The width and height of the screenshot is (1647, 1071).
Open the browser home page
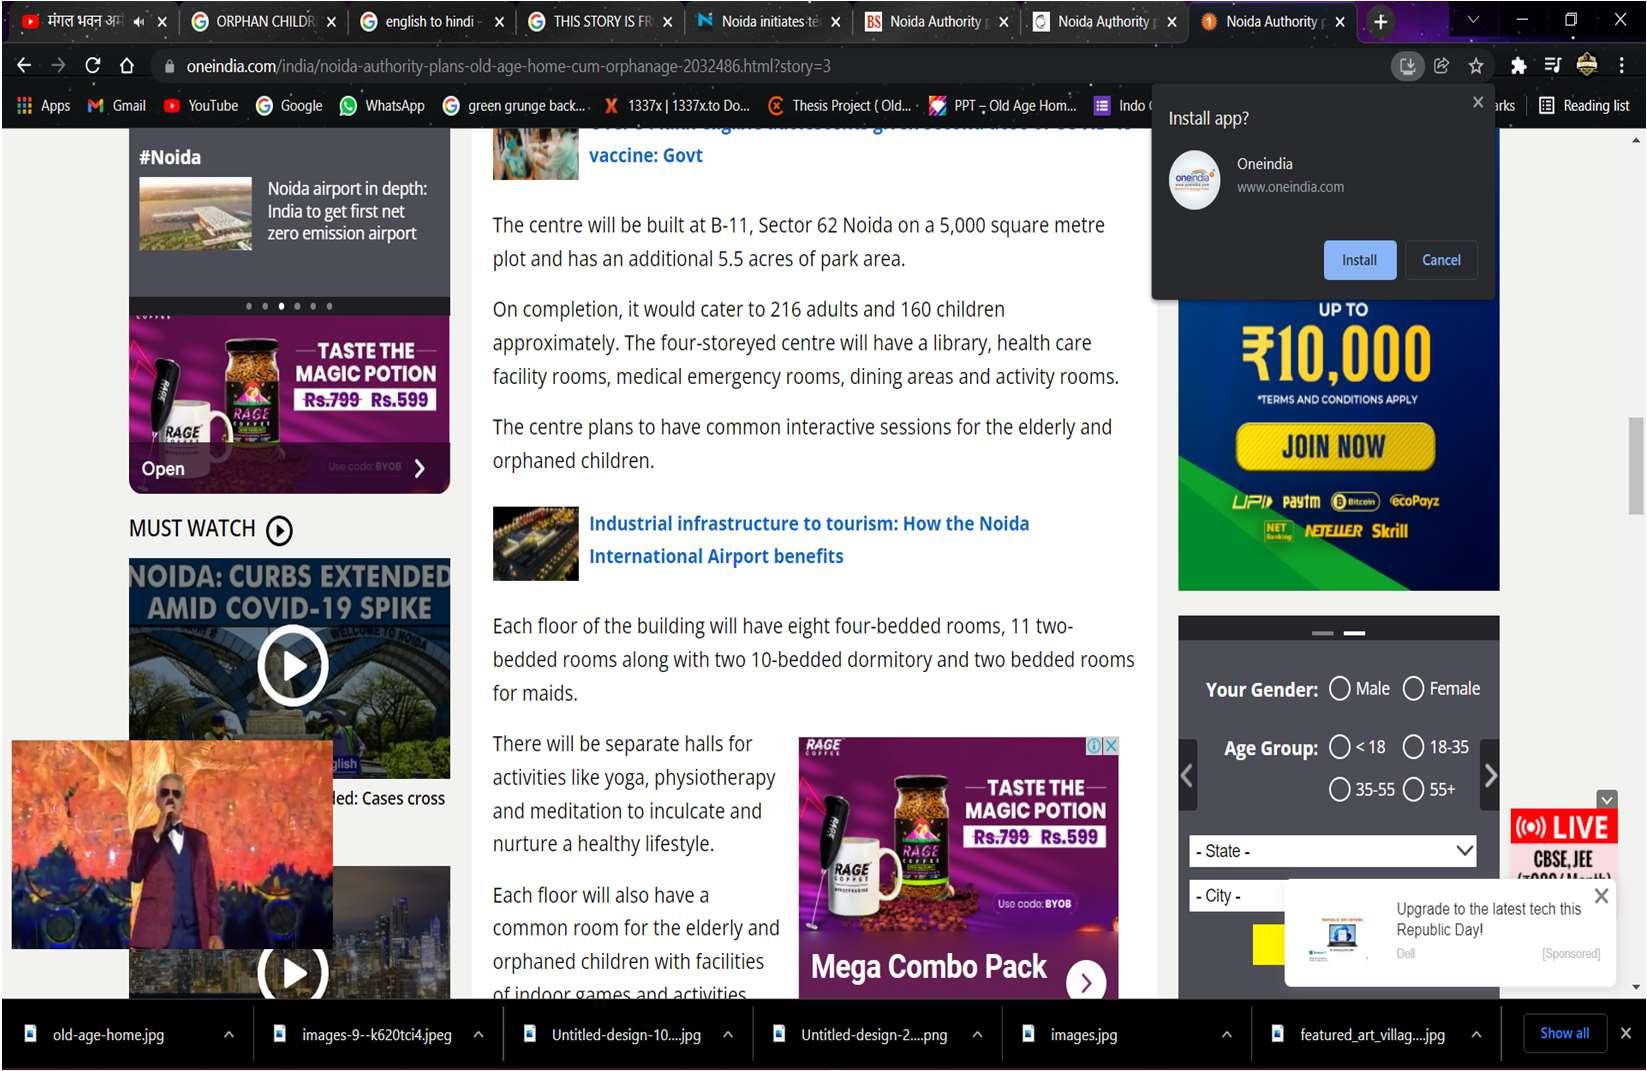click(127, 66)
